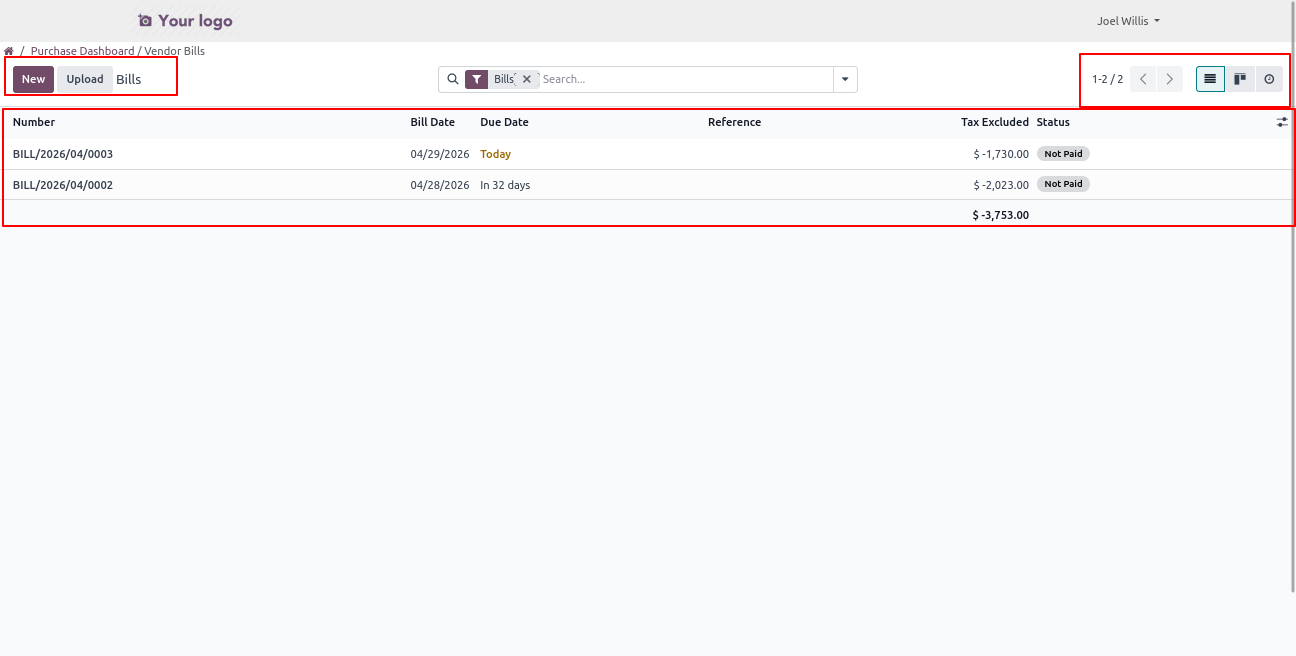
Task: Expand the search options dropdown arrow
Action: [x=845, y=79]
